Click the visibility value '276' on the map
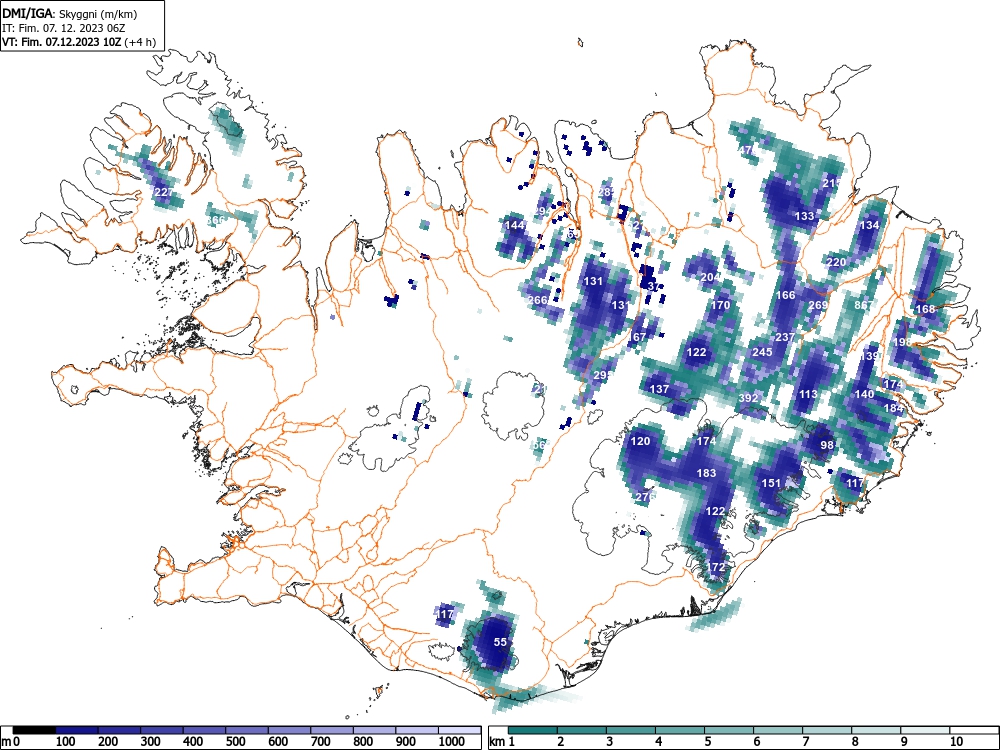1000x750 pixels. pyautogui.click(x=645, y=497)
